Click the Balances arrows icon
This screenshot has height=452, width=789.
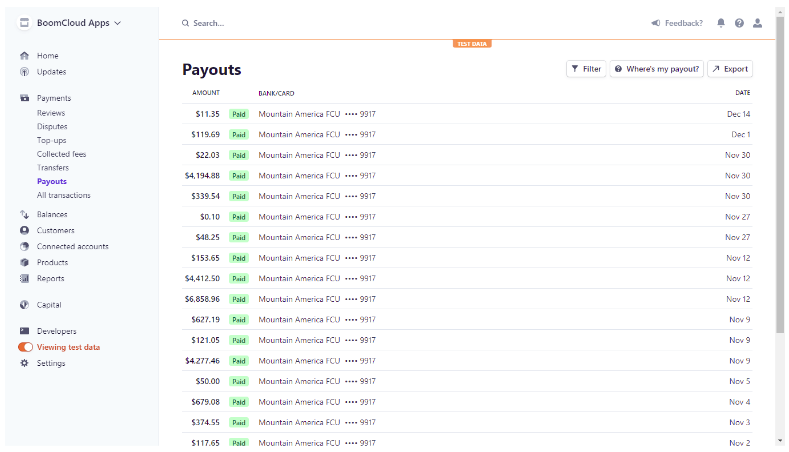click(x=24, y=214)
